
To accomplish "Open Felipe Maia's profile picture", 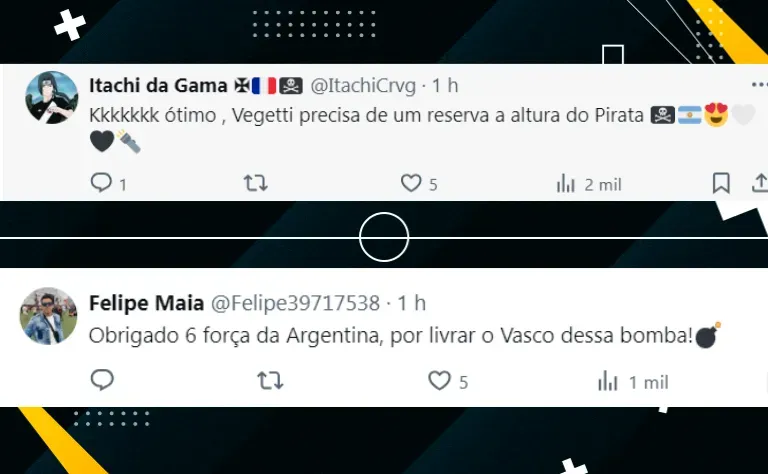I will pyautogui.click(x=48, y=316).
